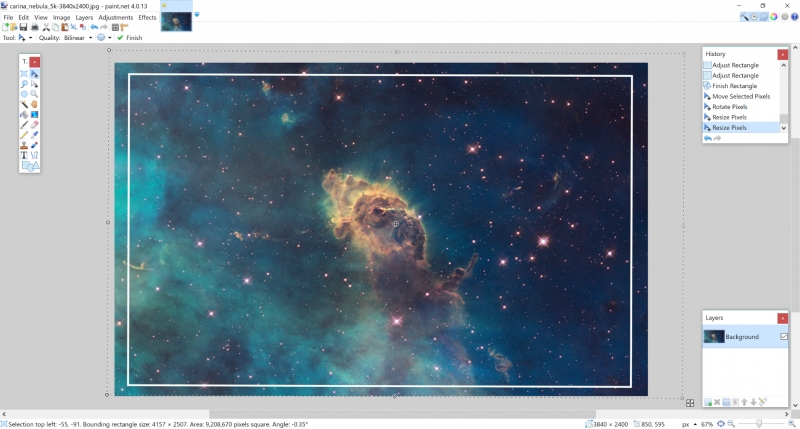This screenshot has width=800, height=429.
Task: Select the Gradient tool
Action: [34, 115]
